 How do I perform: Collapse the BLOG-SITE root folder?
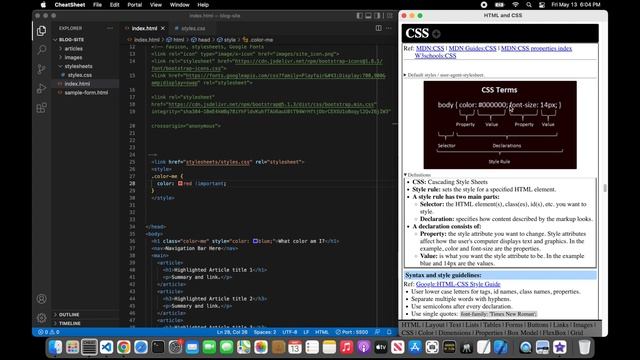71,40
